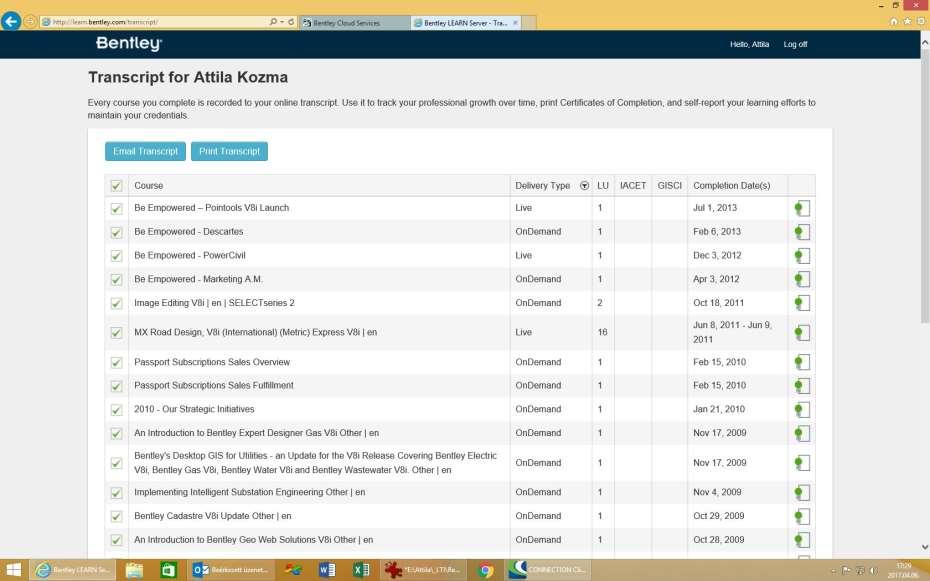
Task: Click the taskbar clock showing date and time
Action: coord(903,570)
